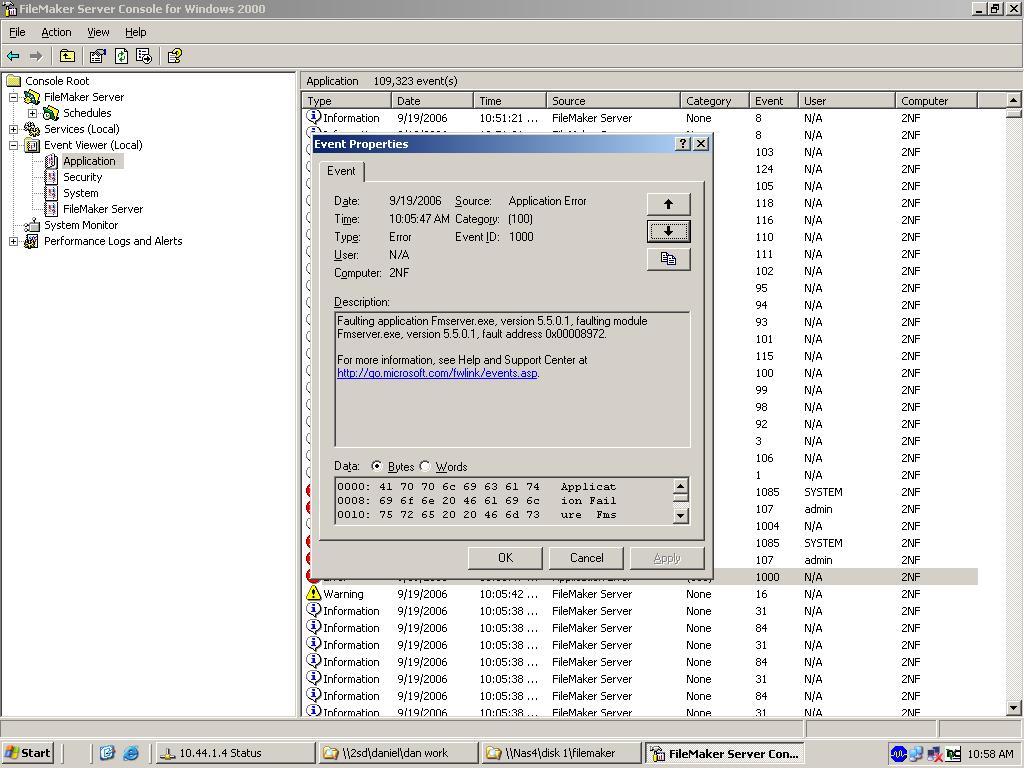Select the Words data format radio button

coord(425,466)
